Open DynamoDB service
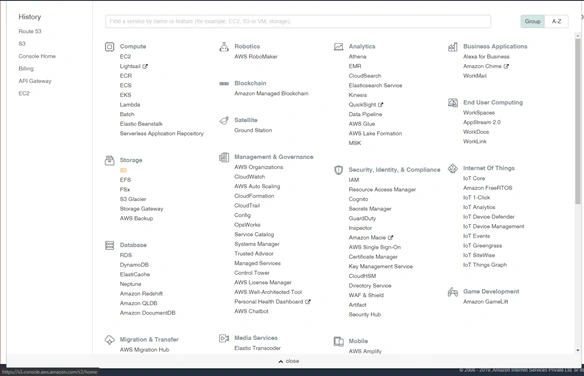This screenshot has width=584, height=376. point(134,265)
